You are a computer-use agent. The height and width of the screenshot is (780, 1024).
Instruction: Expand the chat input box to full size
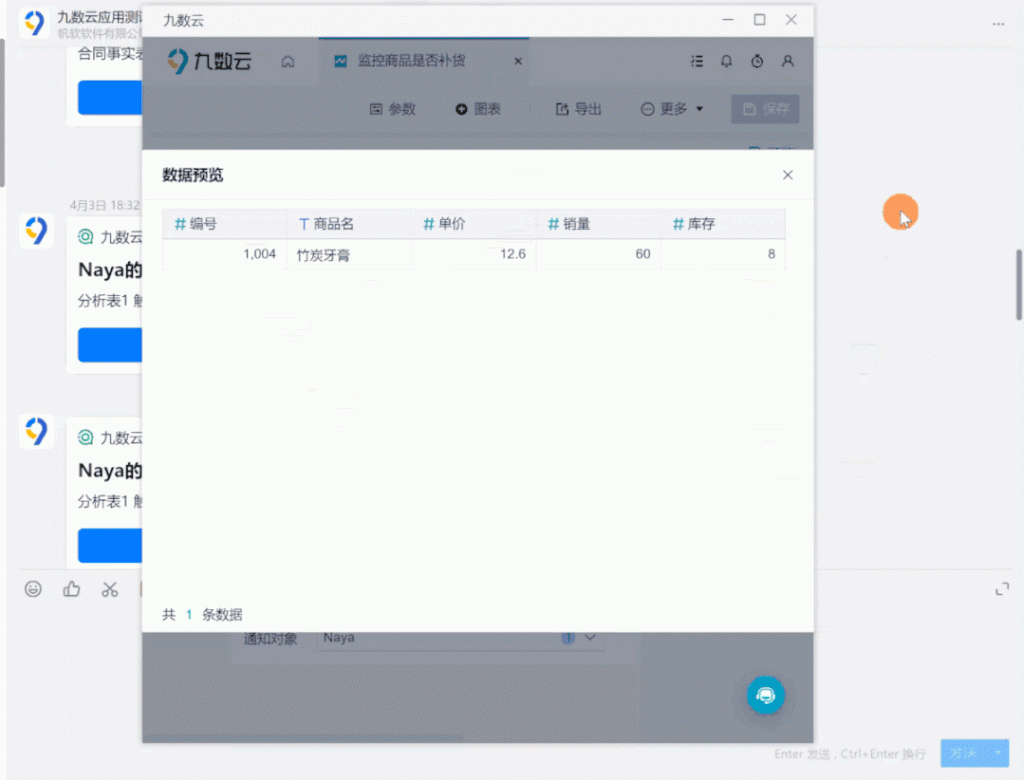[x=1002, y=589]
